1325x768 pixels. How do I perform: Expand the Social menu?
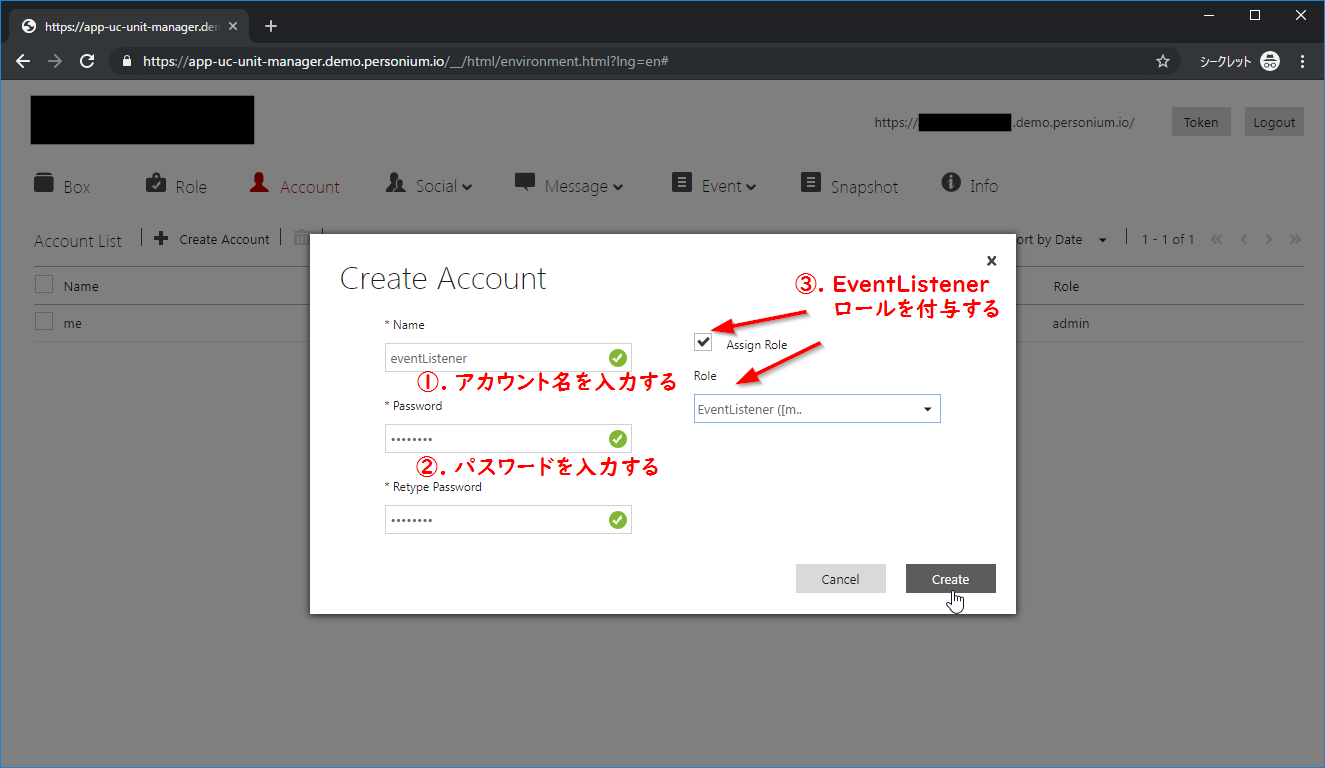point(429,185)
